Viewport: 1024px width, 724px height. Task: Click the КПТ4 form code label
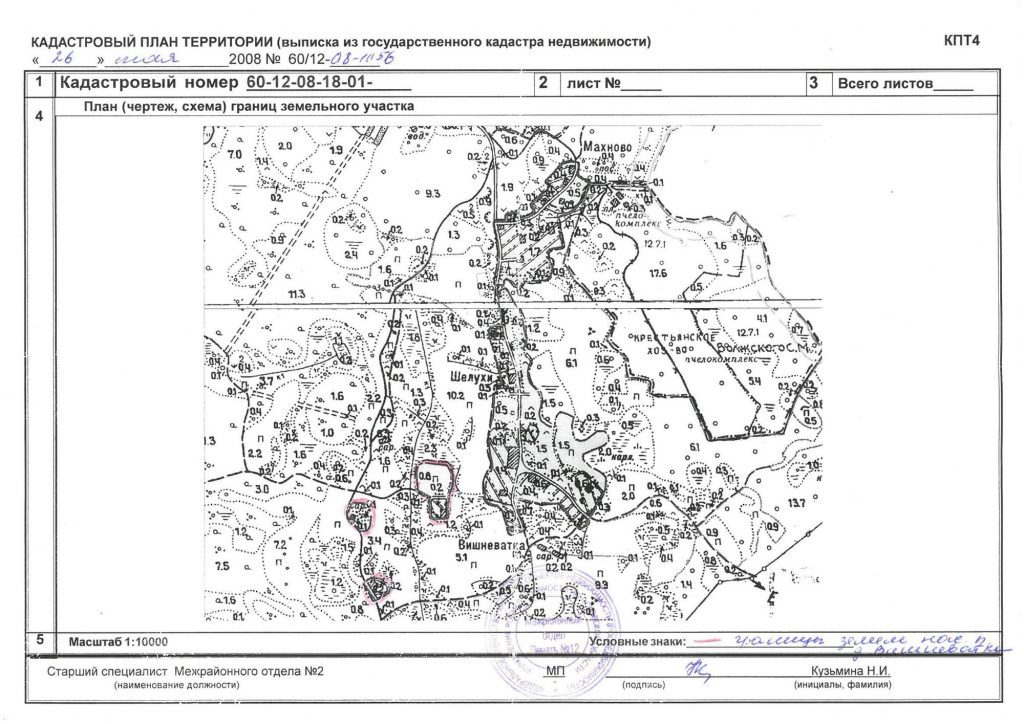(961, 40)
